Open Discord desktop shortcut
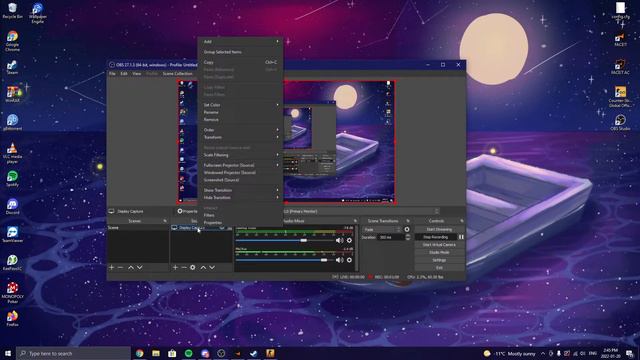Viewport: 640px width, 360px height. tap(12, 206)
